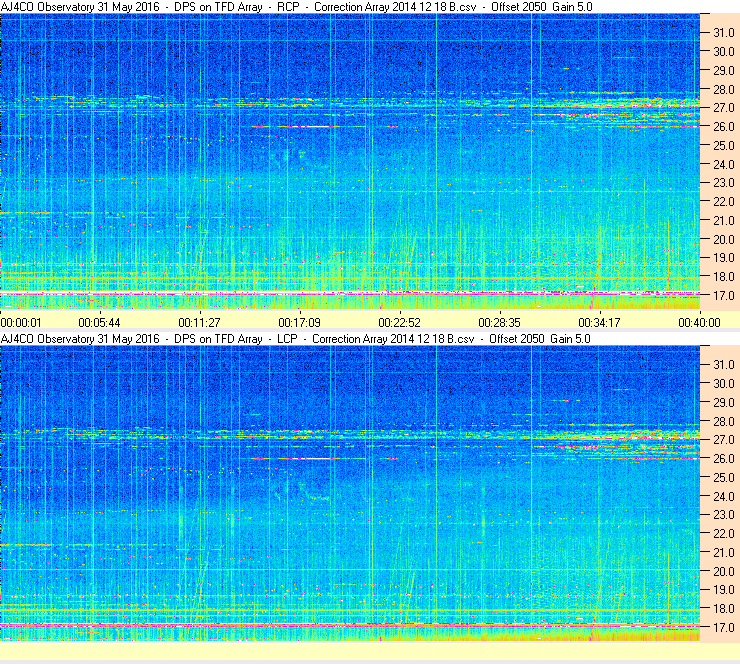Screen dimensions: 740x664
Task: Pick the 21.0 label in RCP panel
Action: 723,221
